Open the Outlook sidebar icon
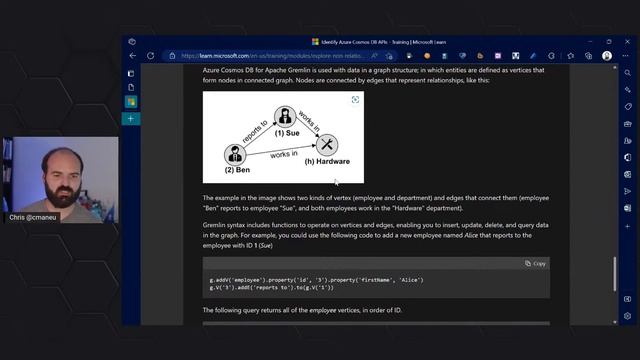 click(x=628, y=174)
